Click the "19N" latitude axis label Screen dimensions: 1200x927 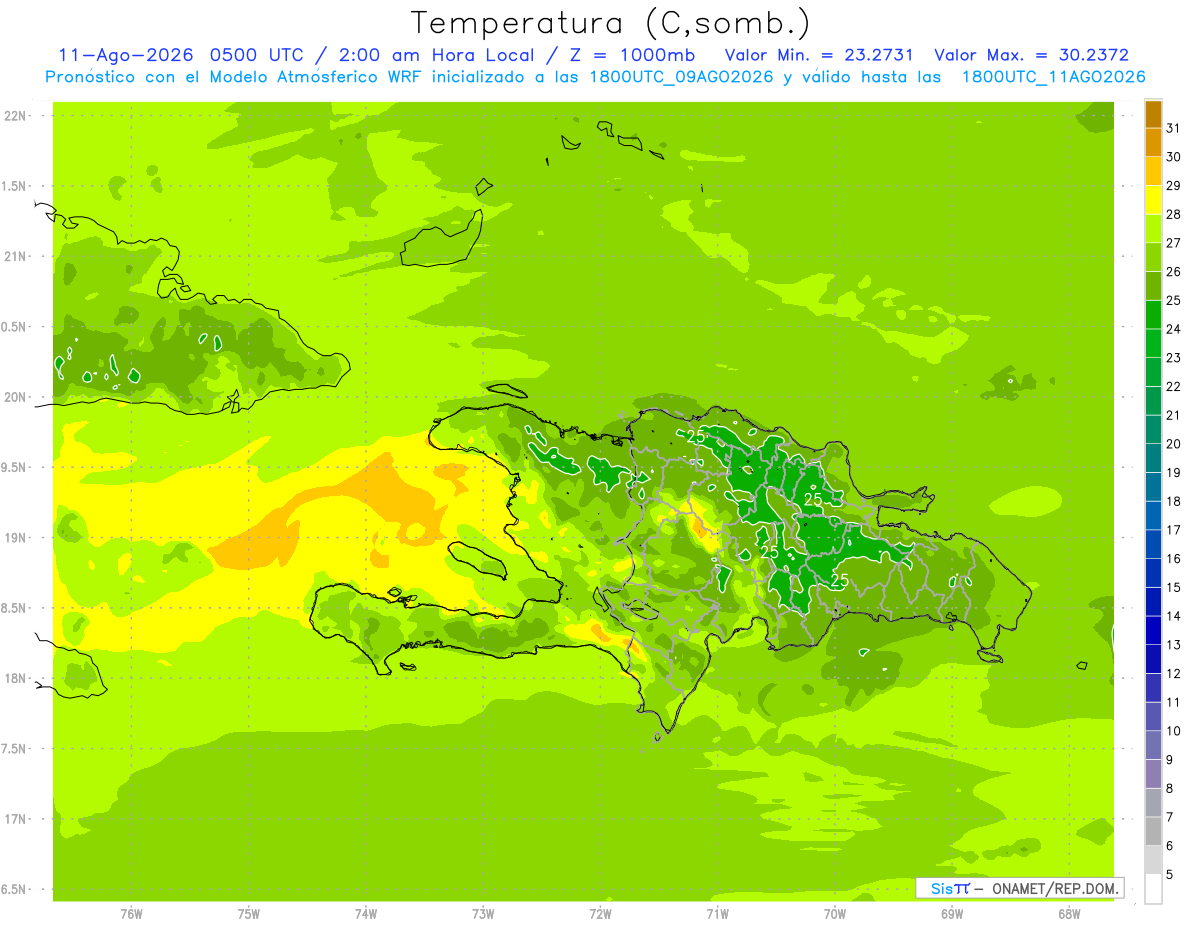pos(14,537)
